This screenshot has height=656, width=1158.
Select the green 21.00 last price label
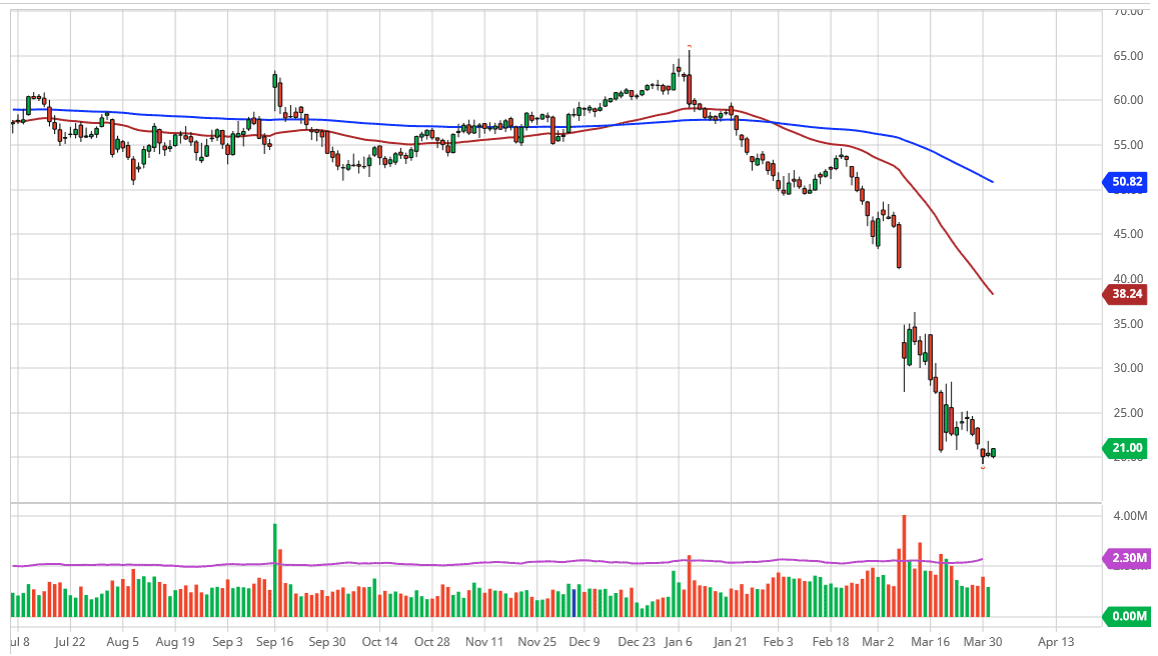[x=1125, y=448]
